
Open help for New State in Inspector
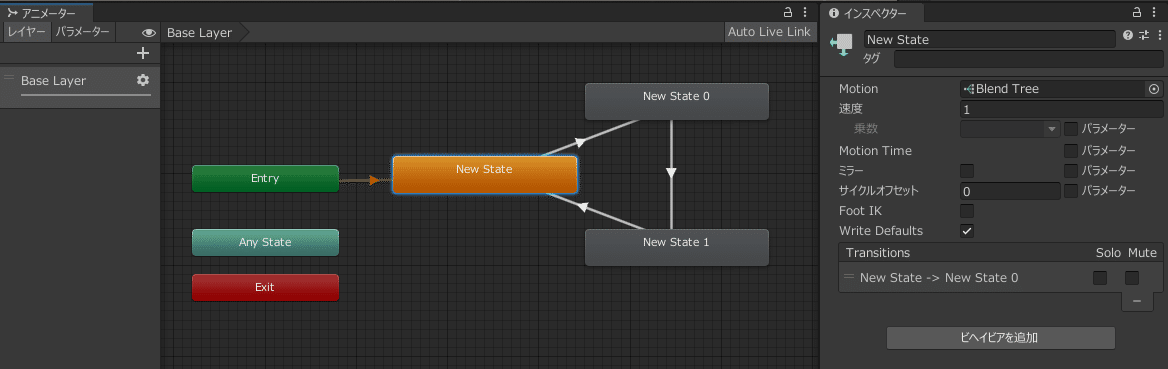pos(1128,36)
